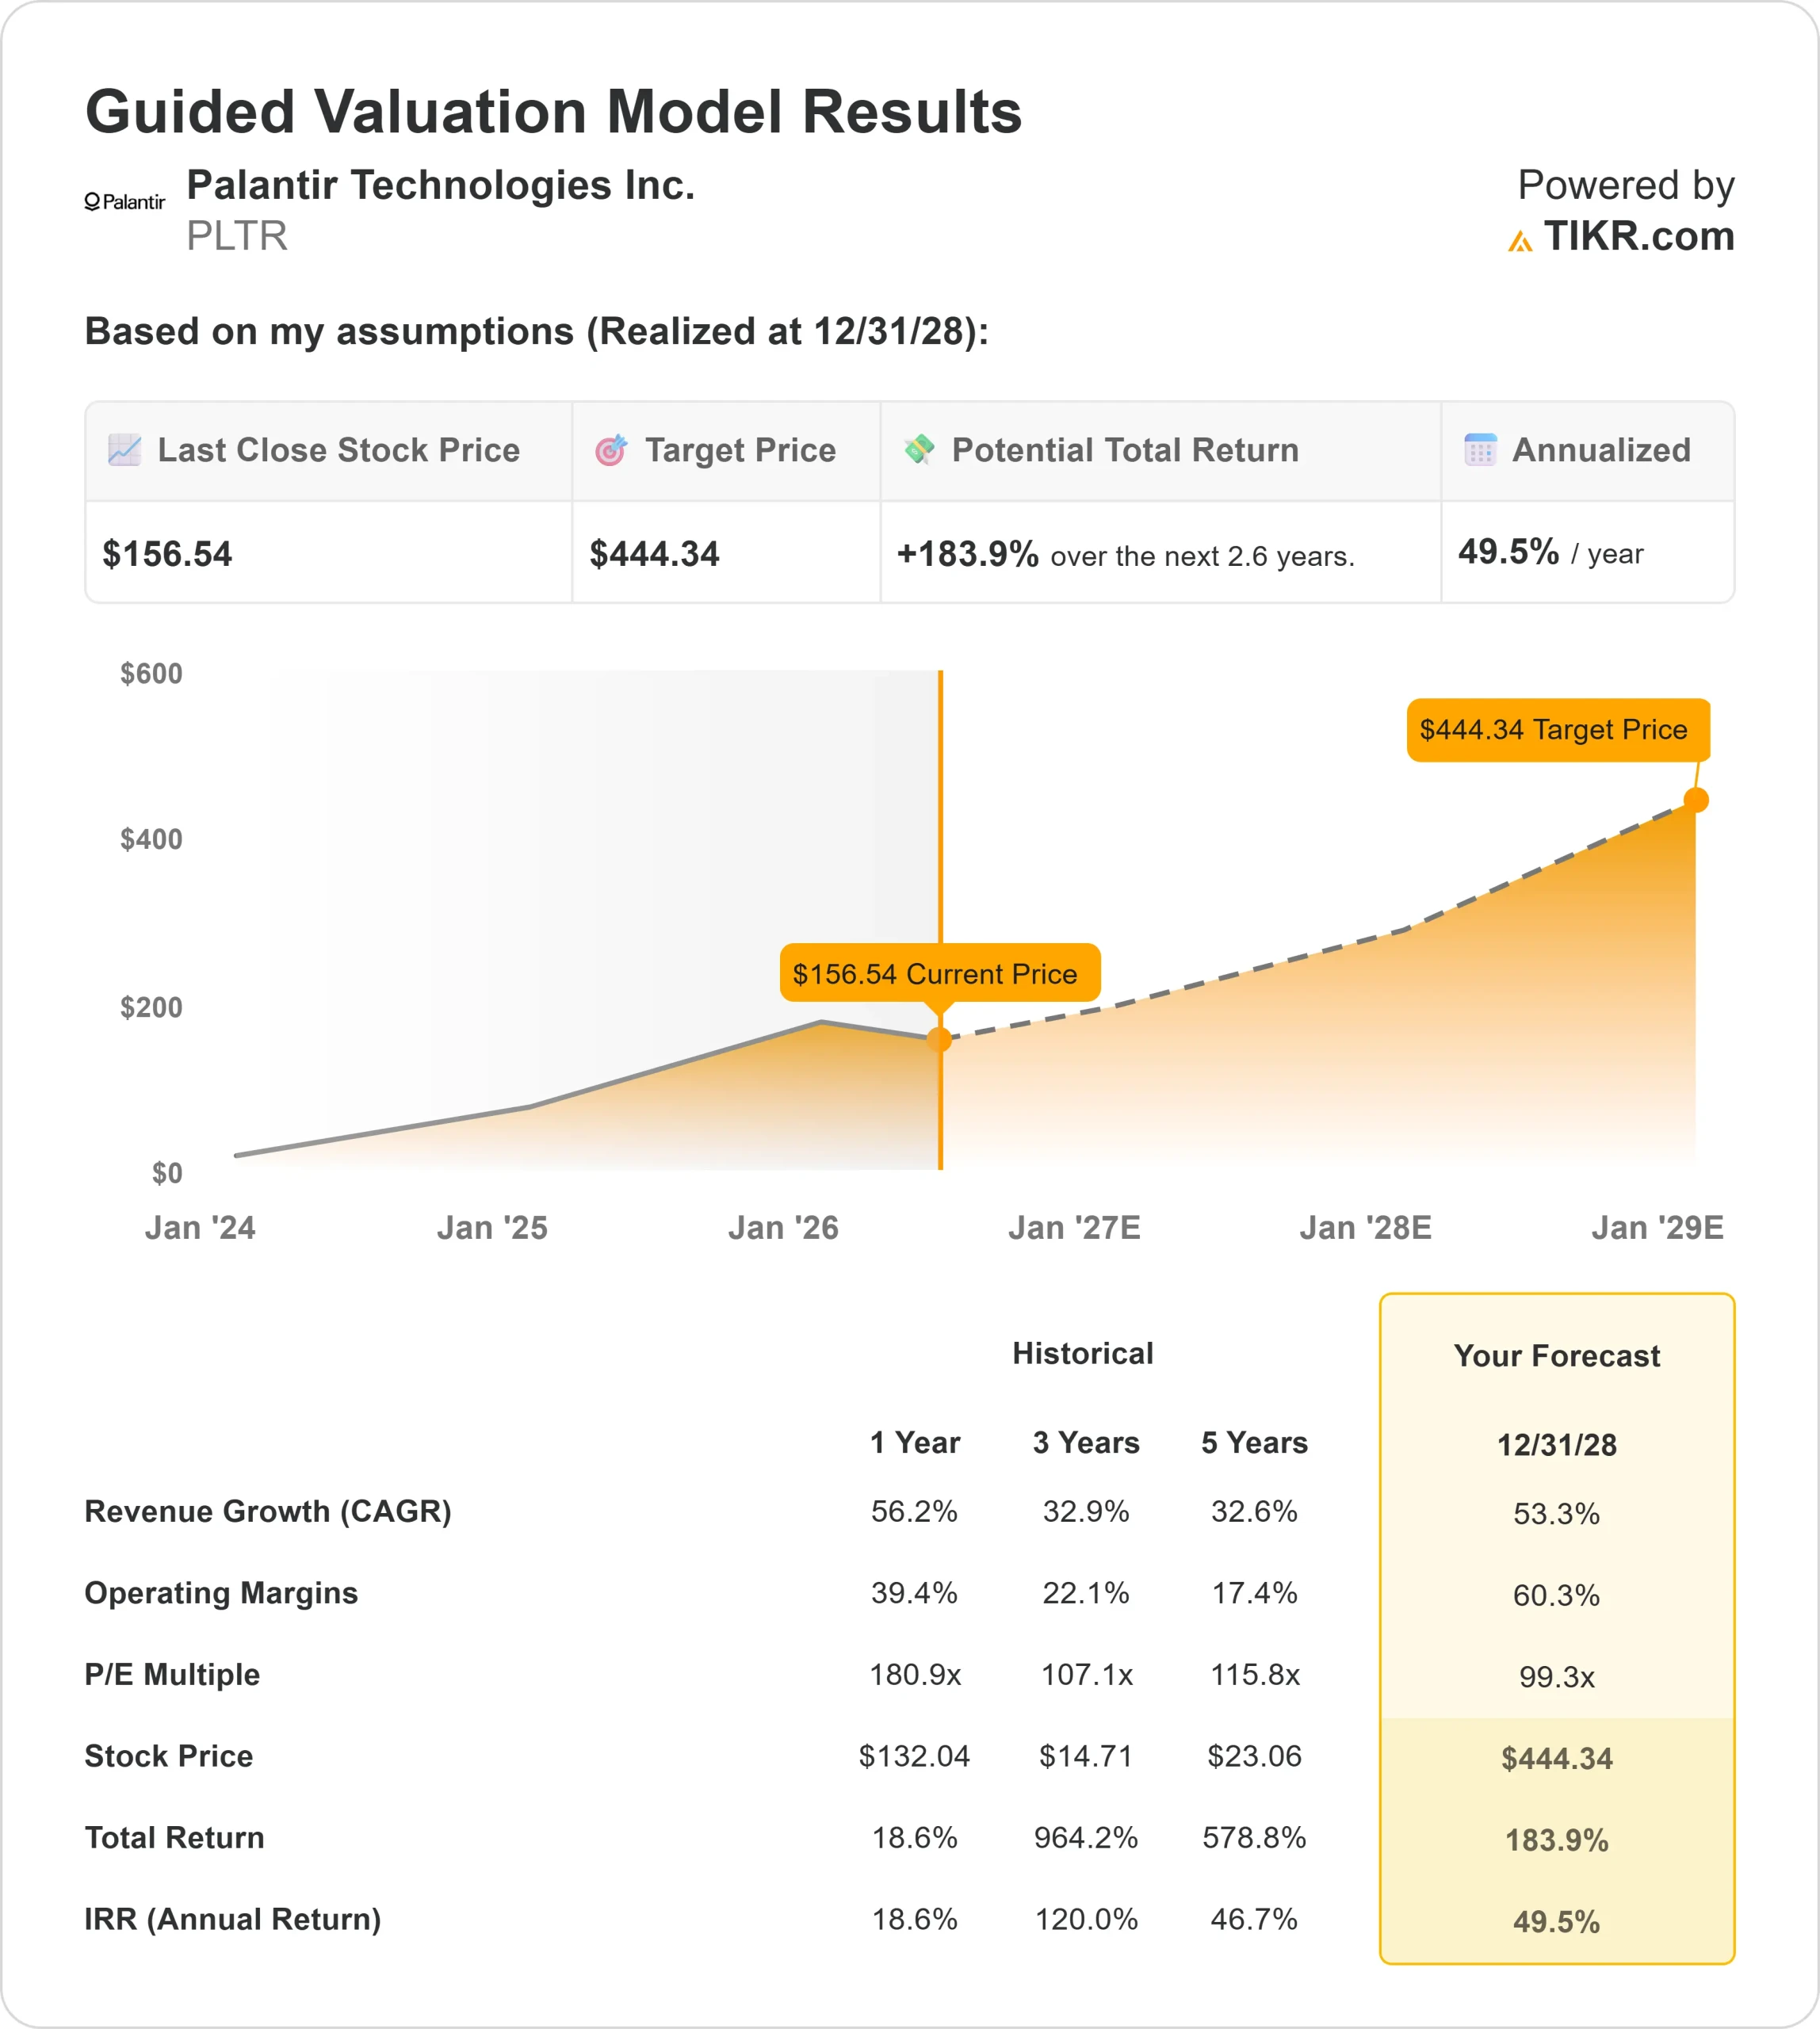Click the 12/31/28 forecast date header
The width and height of the screenshot is (1820, 2029).
point(1557,1445)
